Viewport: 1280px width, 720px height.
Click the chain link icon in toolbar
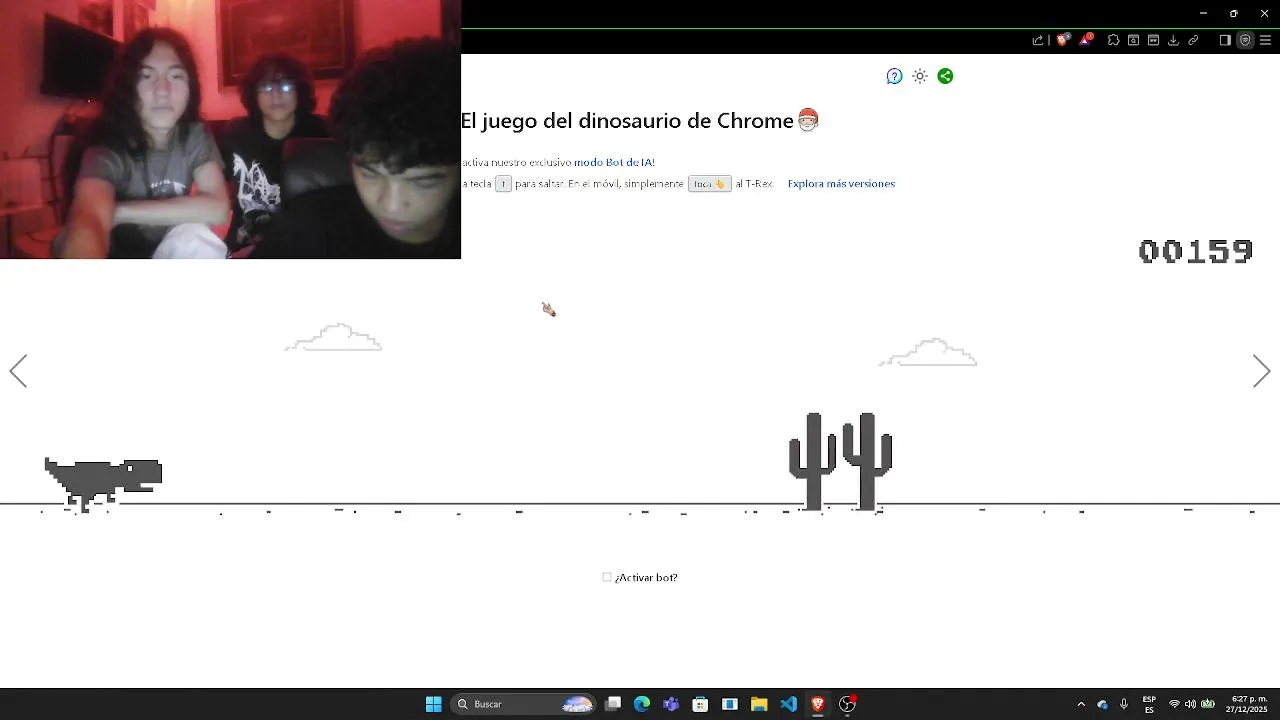(x=1193, y=40)
